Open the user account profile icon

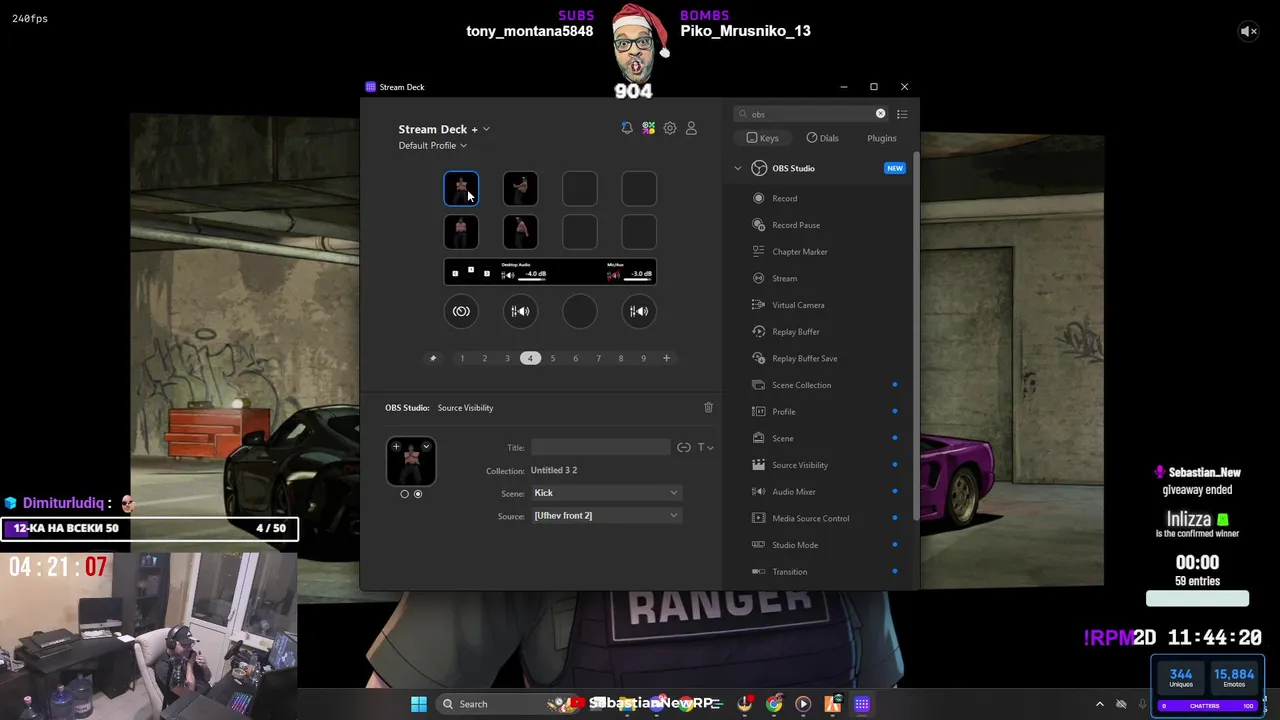tap(691, 128)
